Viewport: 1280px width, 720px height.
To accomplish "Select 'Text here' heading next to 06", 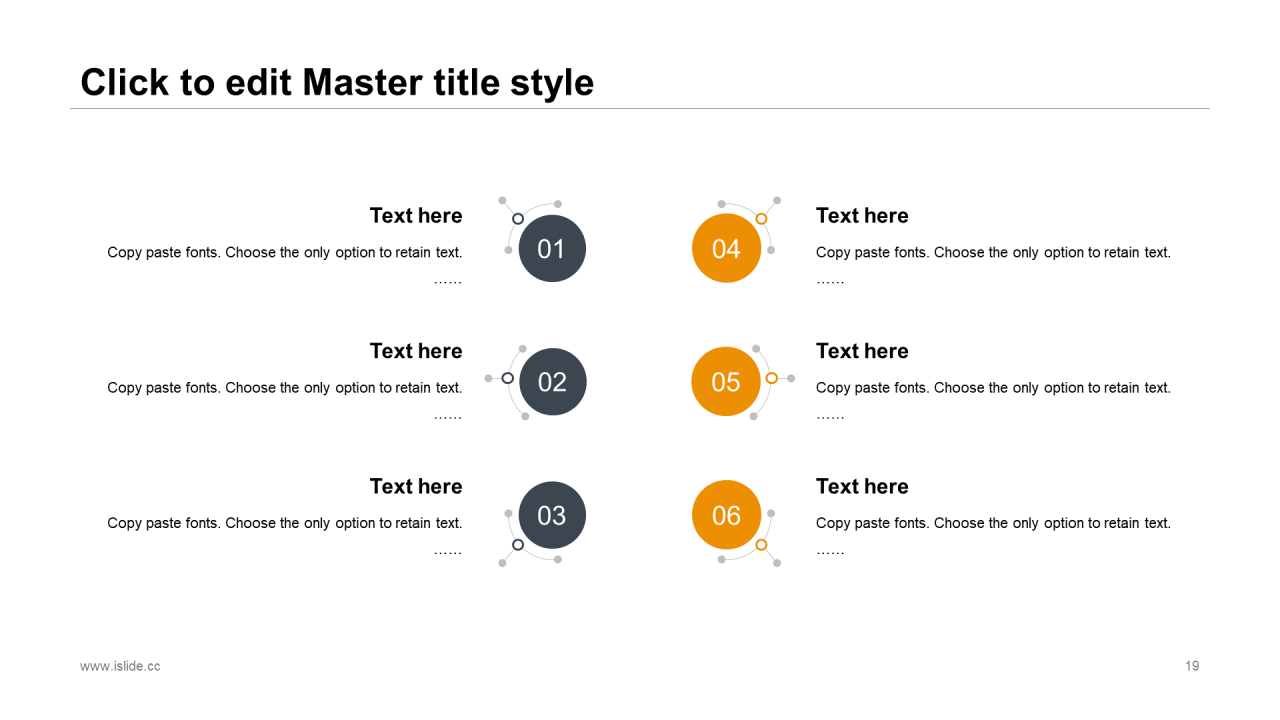I will pyautogui.click(x=862, y=486).
